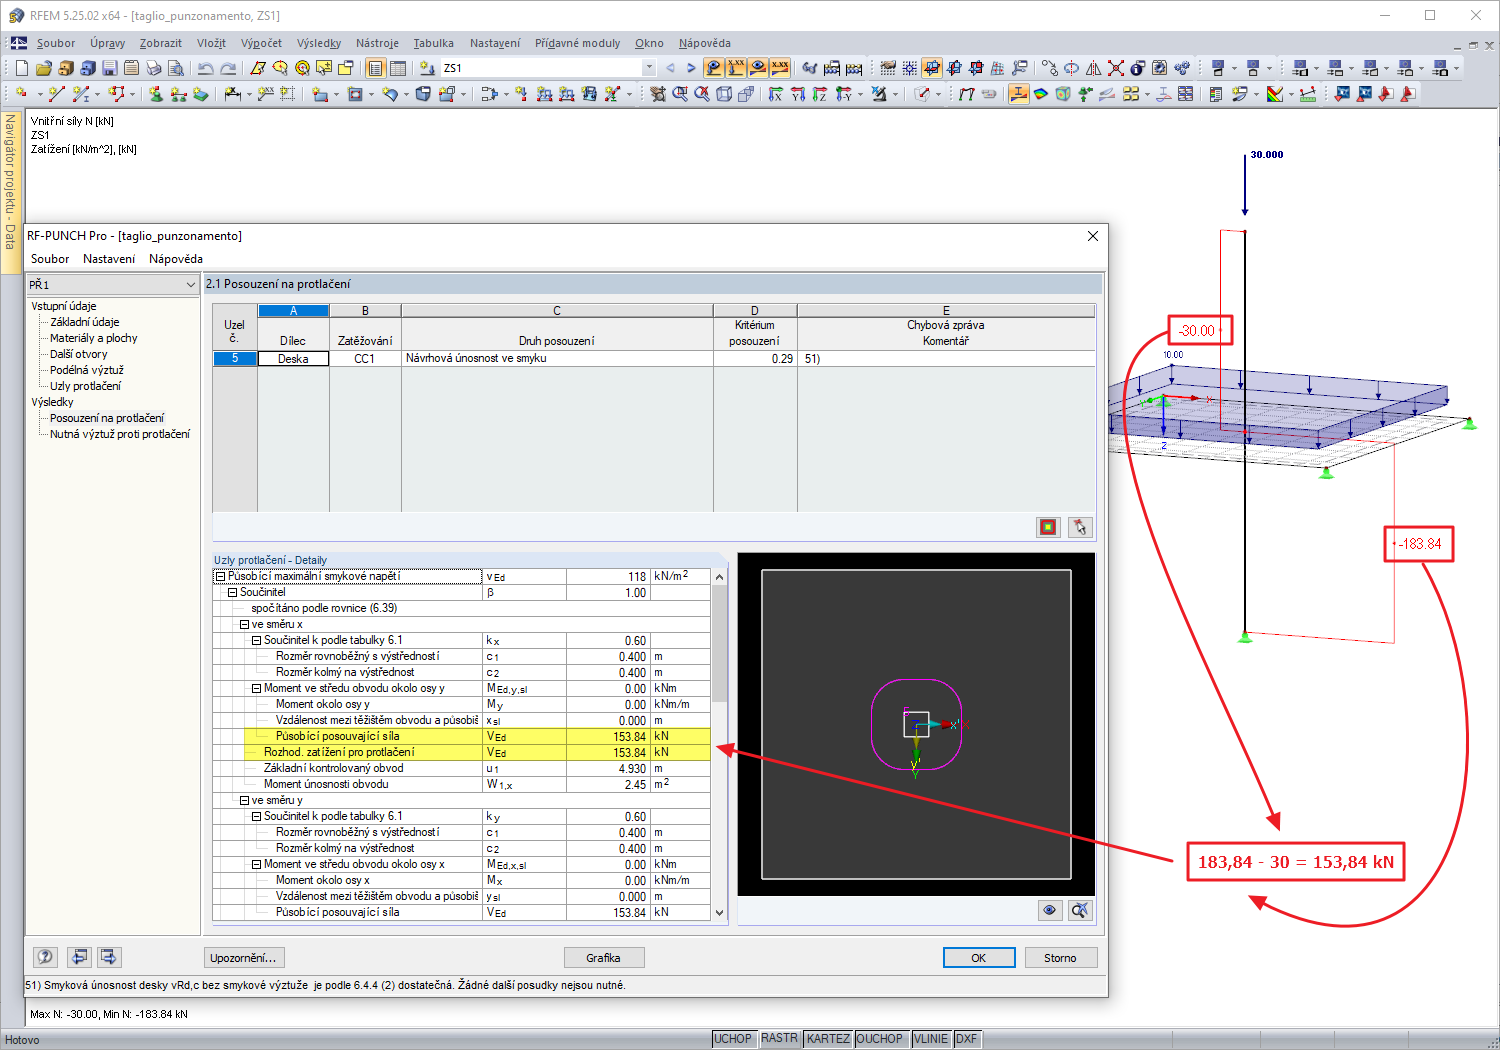
Task: Click the dialog help question mark icon
Action: [45, 957]
